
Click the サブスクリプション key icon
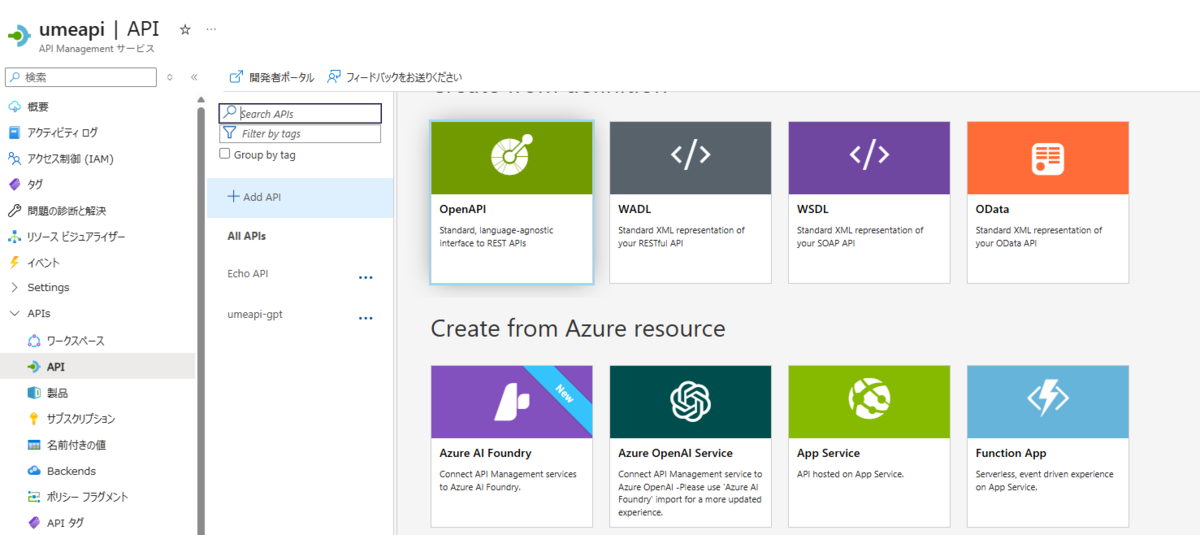34,419
